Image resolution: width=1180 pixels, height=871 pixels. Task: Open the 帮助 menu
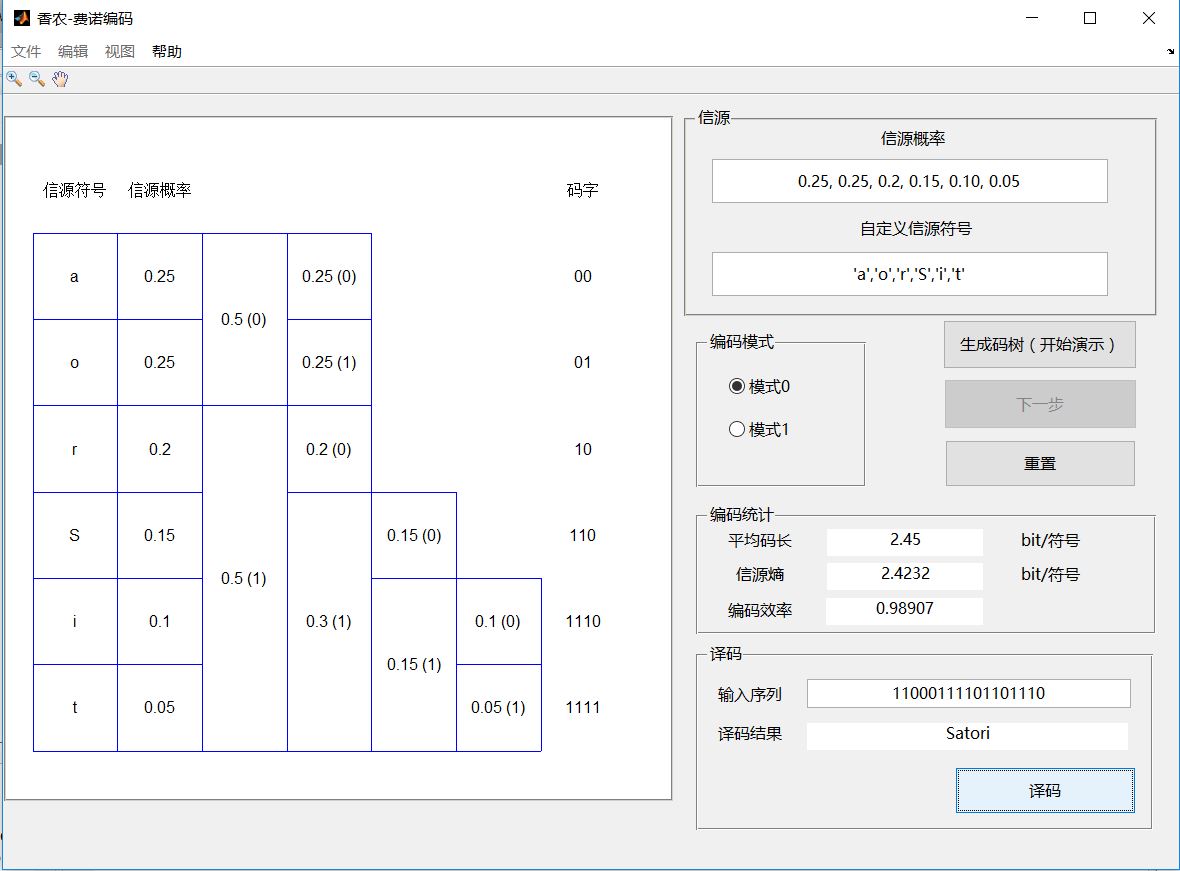pyautogui.click(x=167, y=52)
